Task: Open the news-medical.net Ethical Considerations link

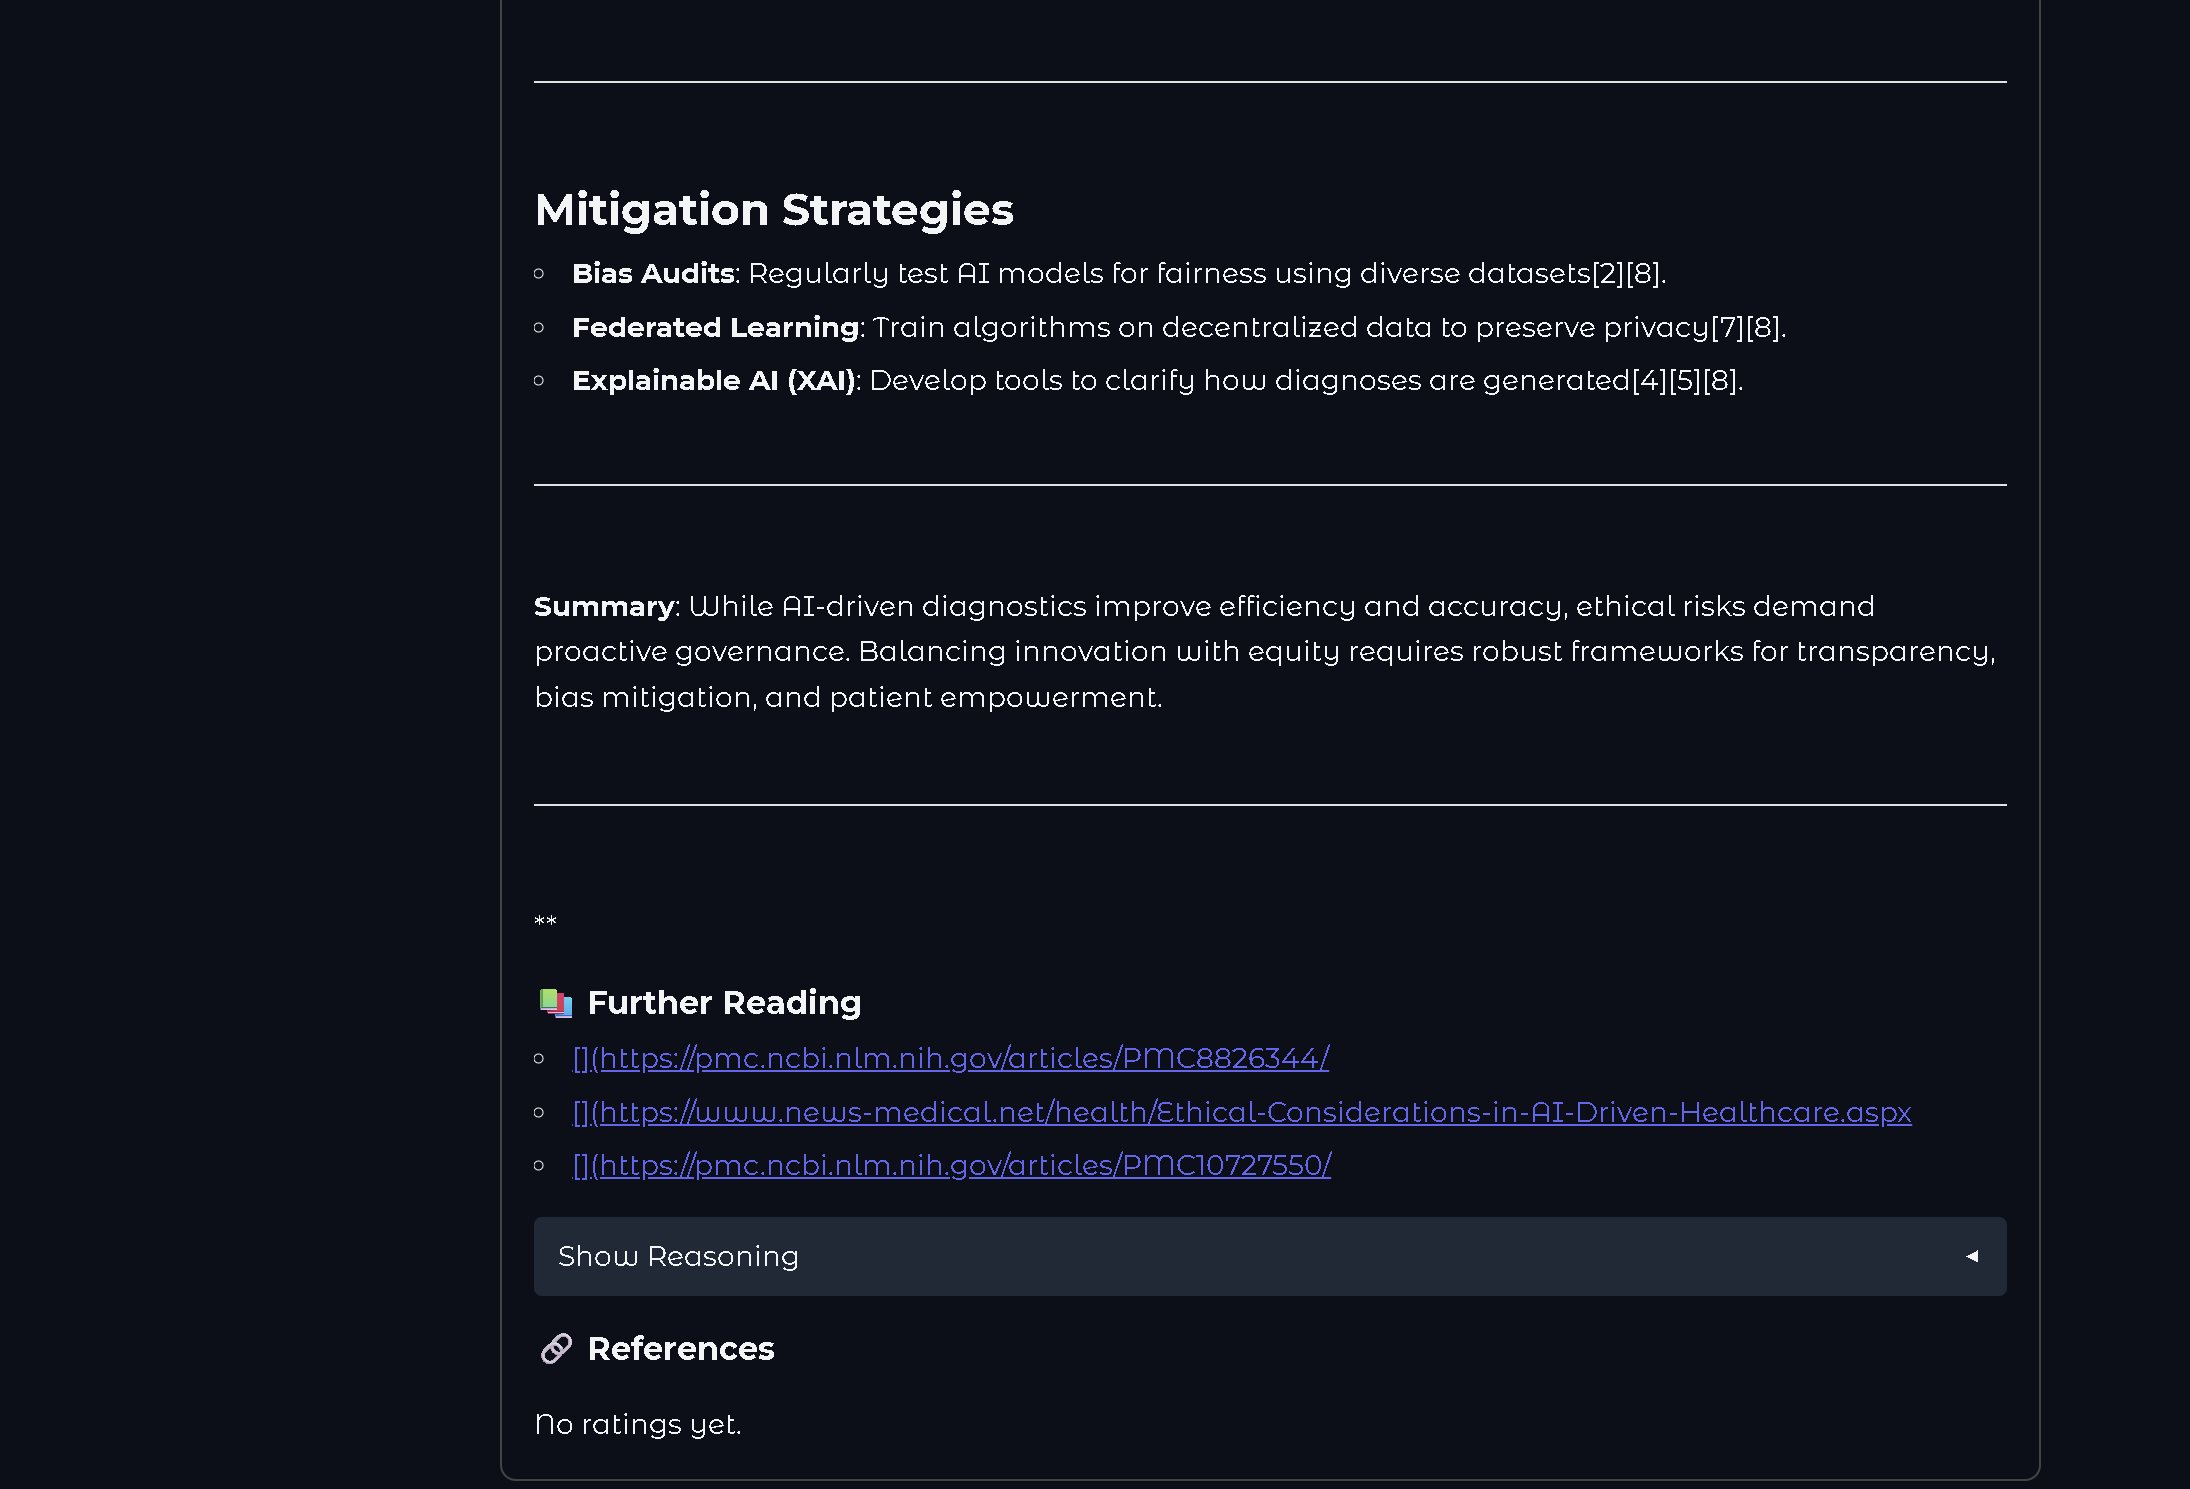Action: pyautogui.click(x=1240, y=1112)
